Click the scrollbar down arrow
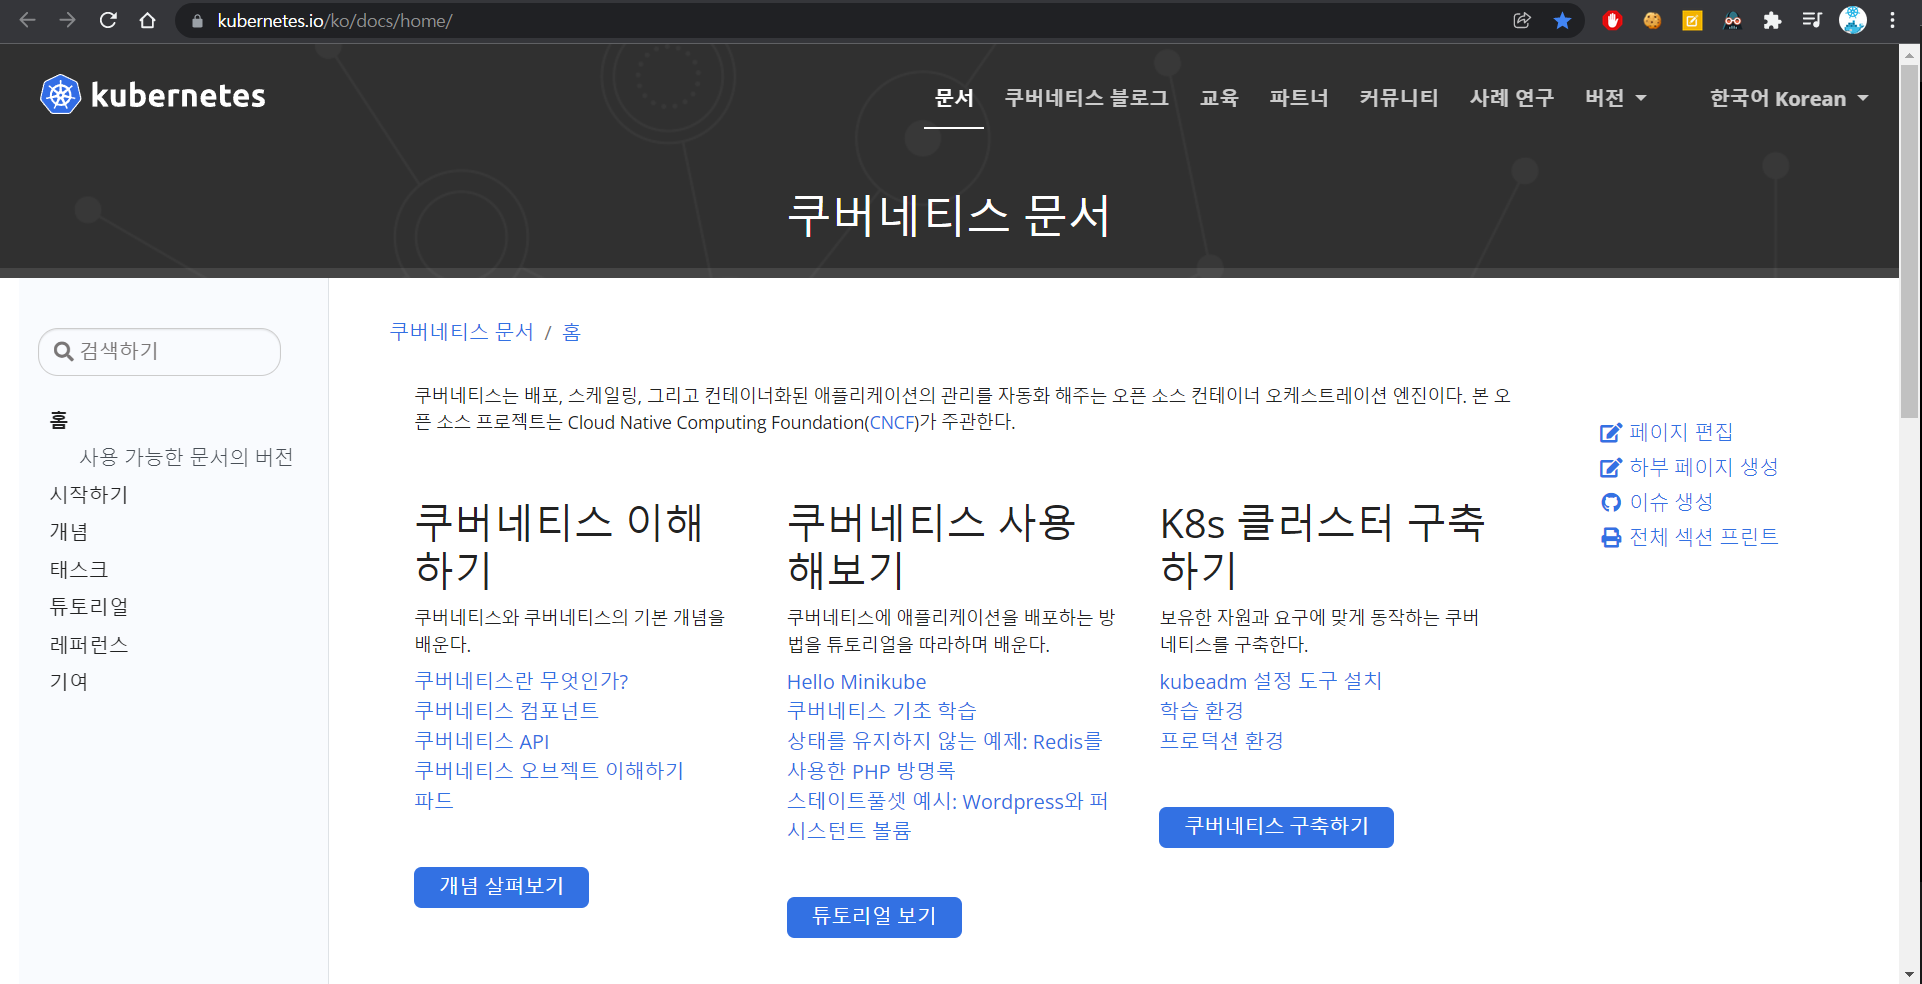This screenshot has height=984, width=1922. [1910, 974]
